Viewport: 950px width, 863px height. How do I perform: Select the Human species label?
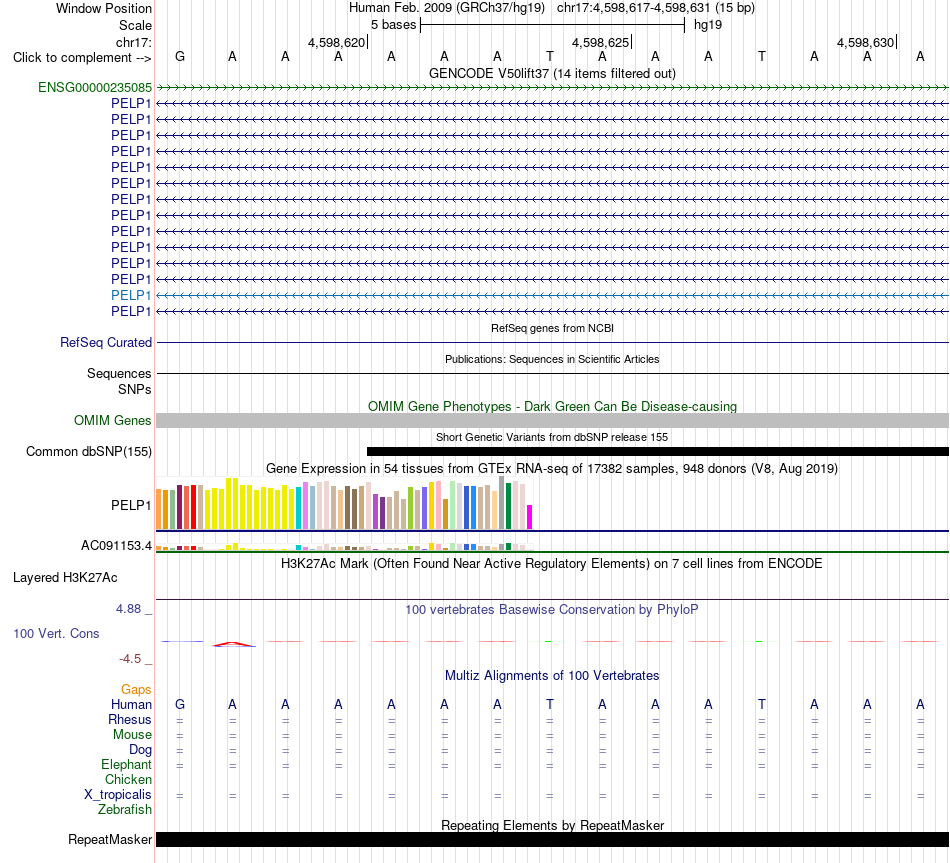131,704
